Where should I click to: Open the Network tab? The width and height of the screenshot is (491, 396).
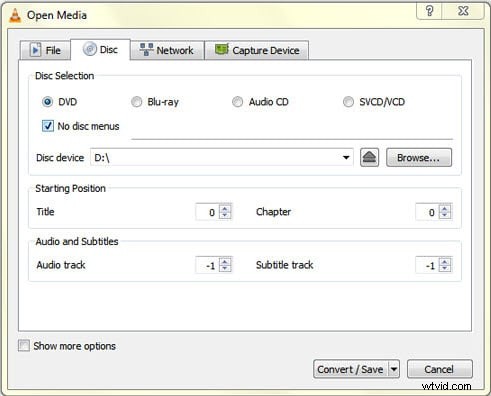167,50
